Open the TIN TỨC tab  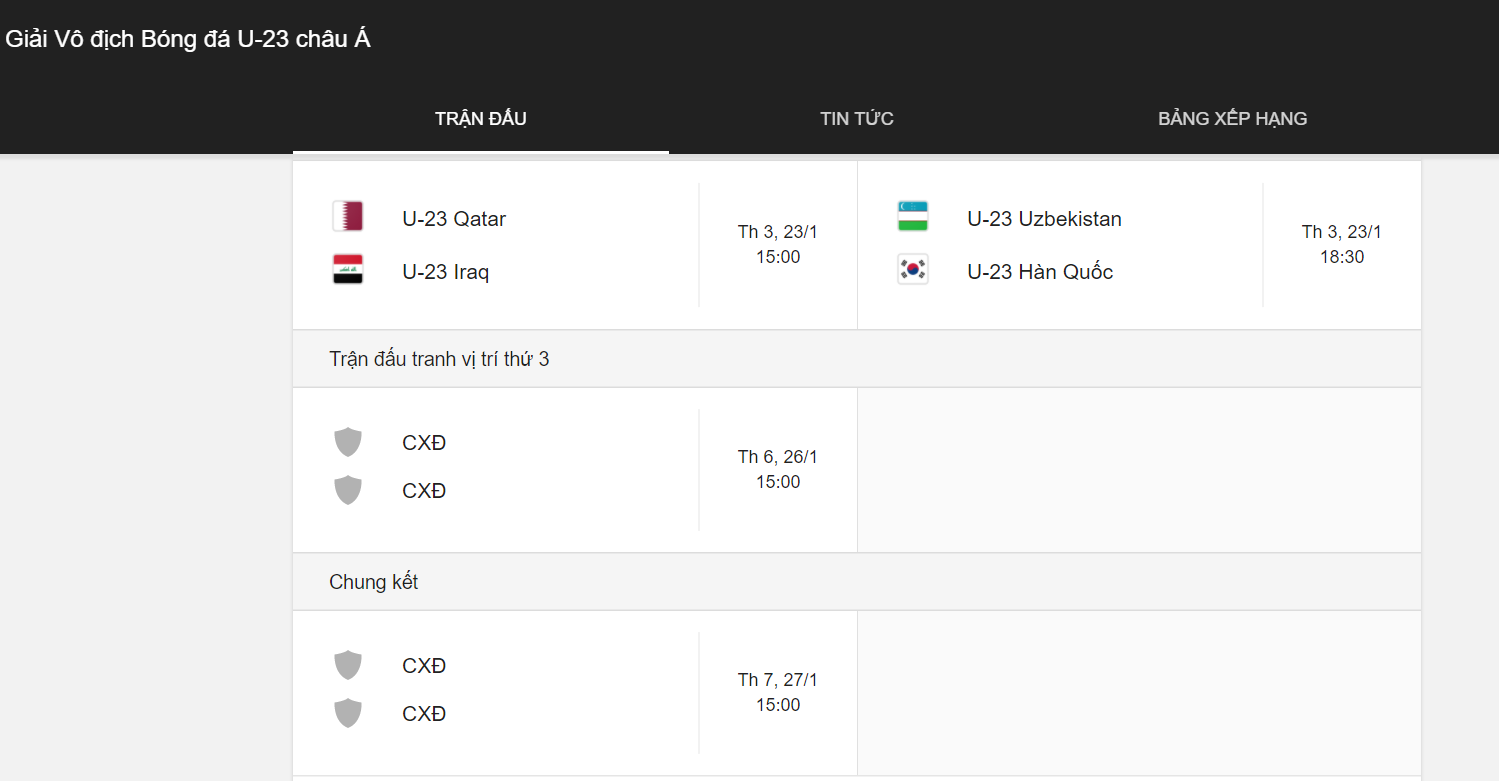pos(857,119)
